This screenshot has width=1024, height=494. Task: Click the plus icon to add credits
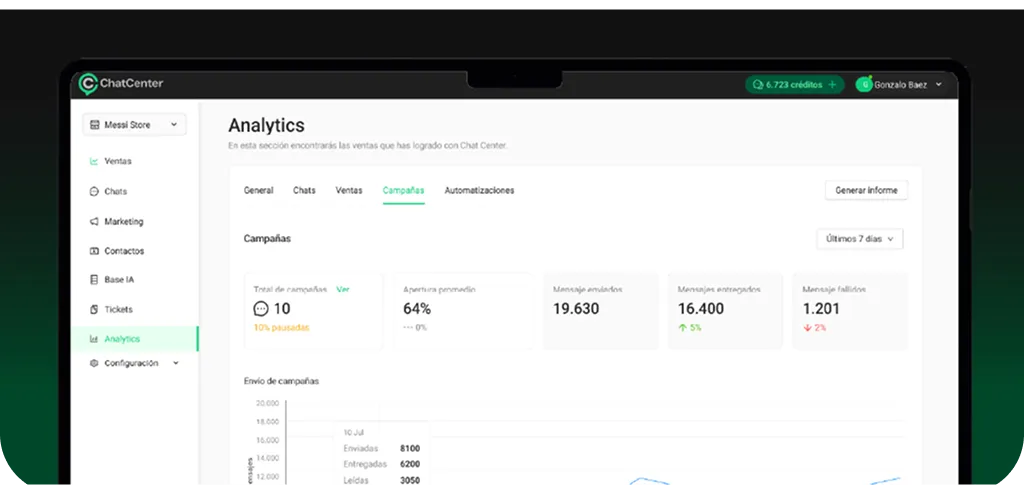(x=831, y=85)
